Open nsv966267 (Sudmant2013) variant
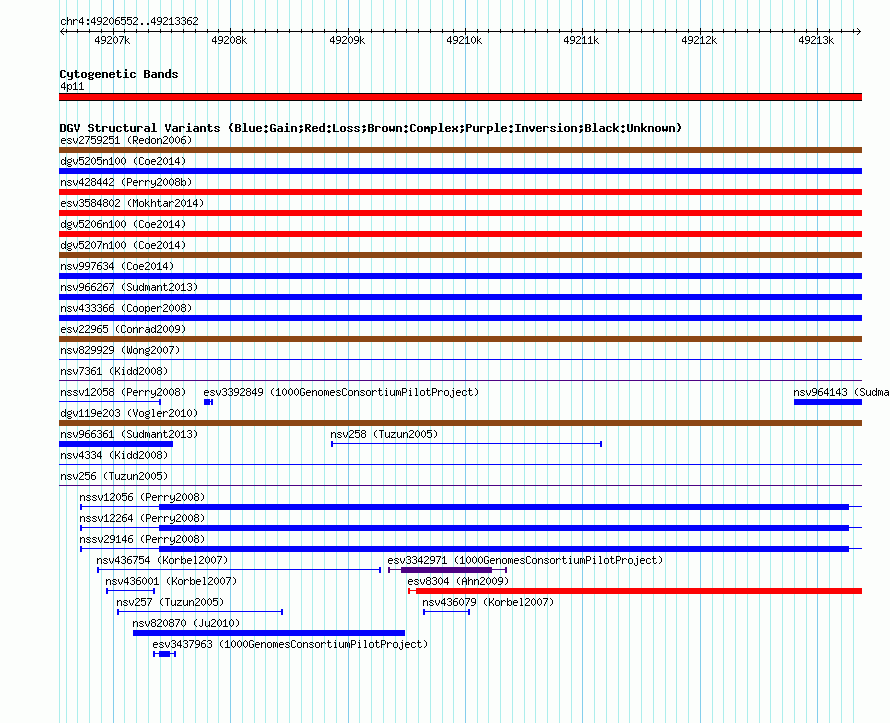The image size is (890, 723). click(129, 287)
